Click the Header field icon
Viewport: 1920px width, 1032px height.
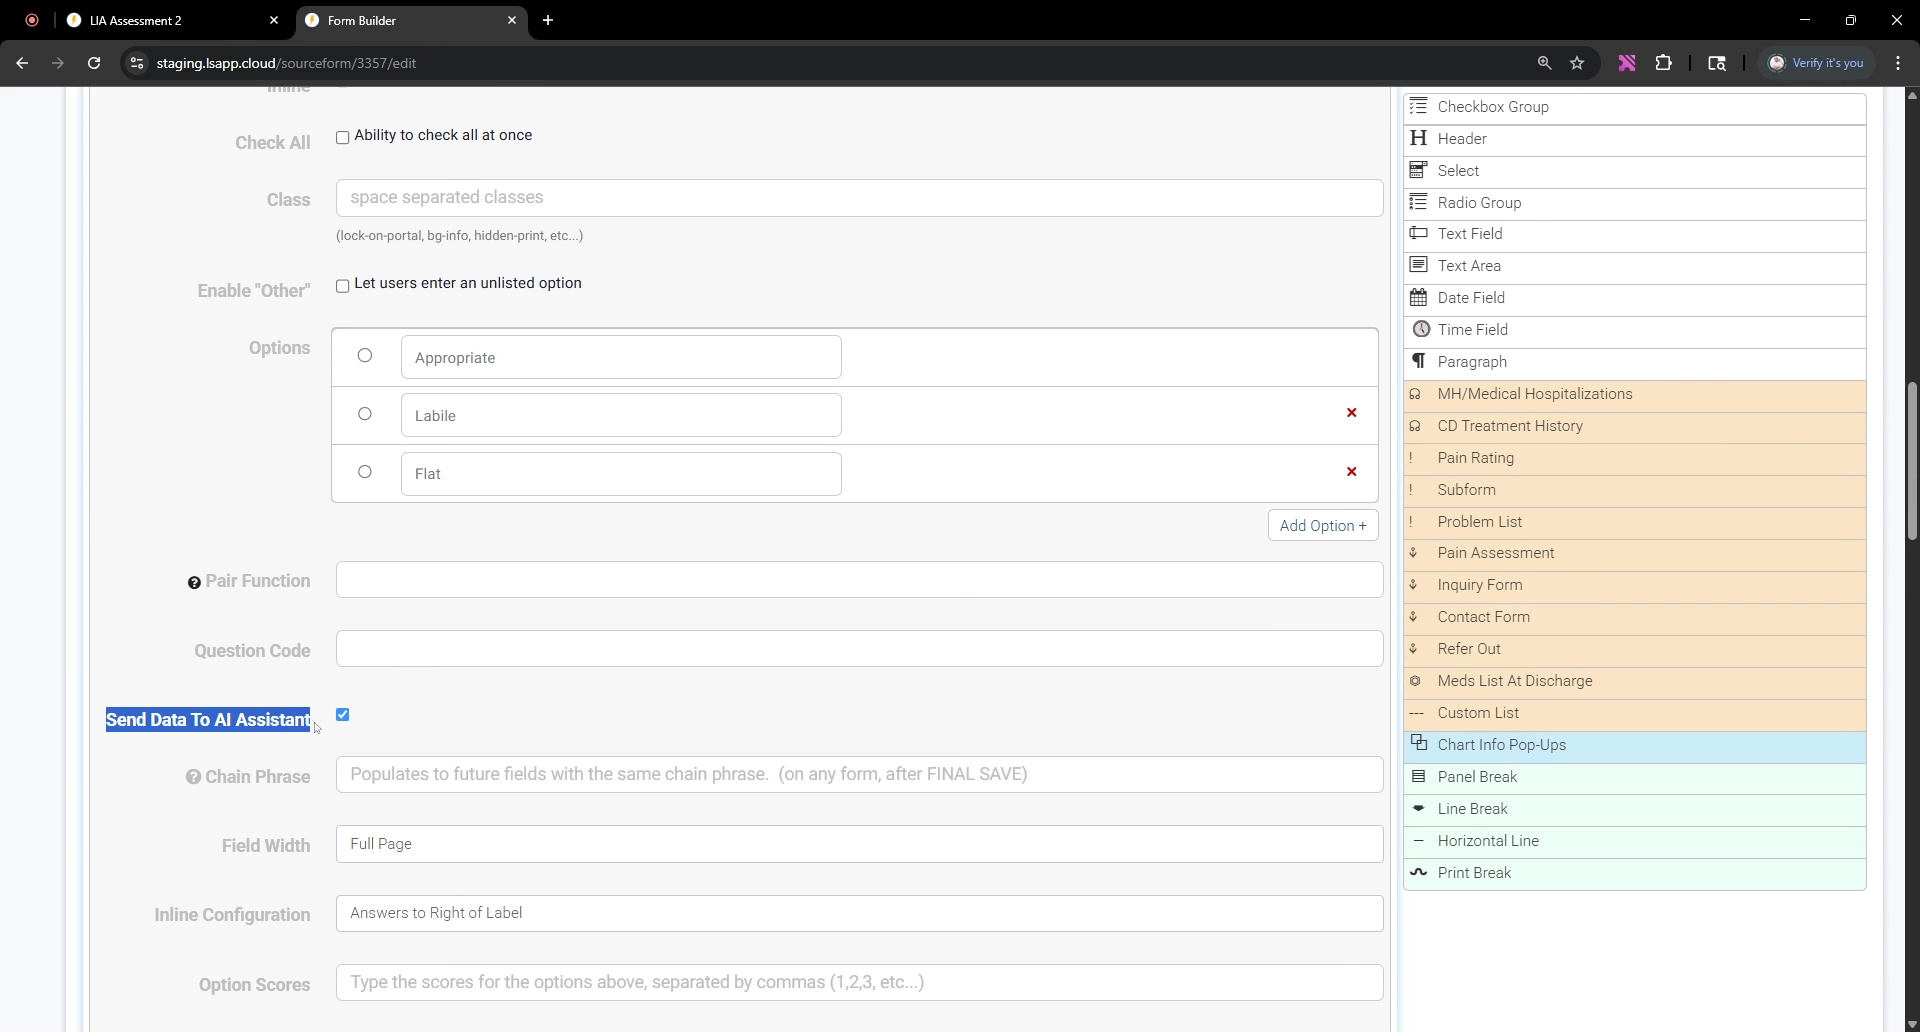pyautogui.click(x=1418, y=139)
